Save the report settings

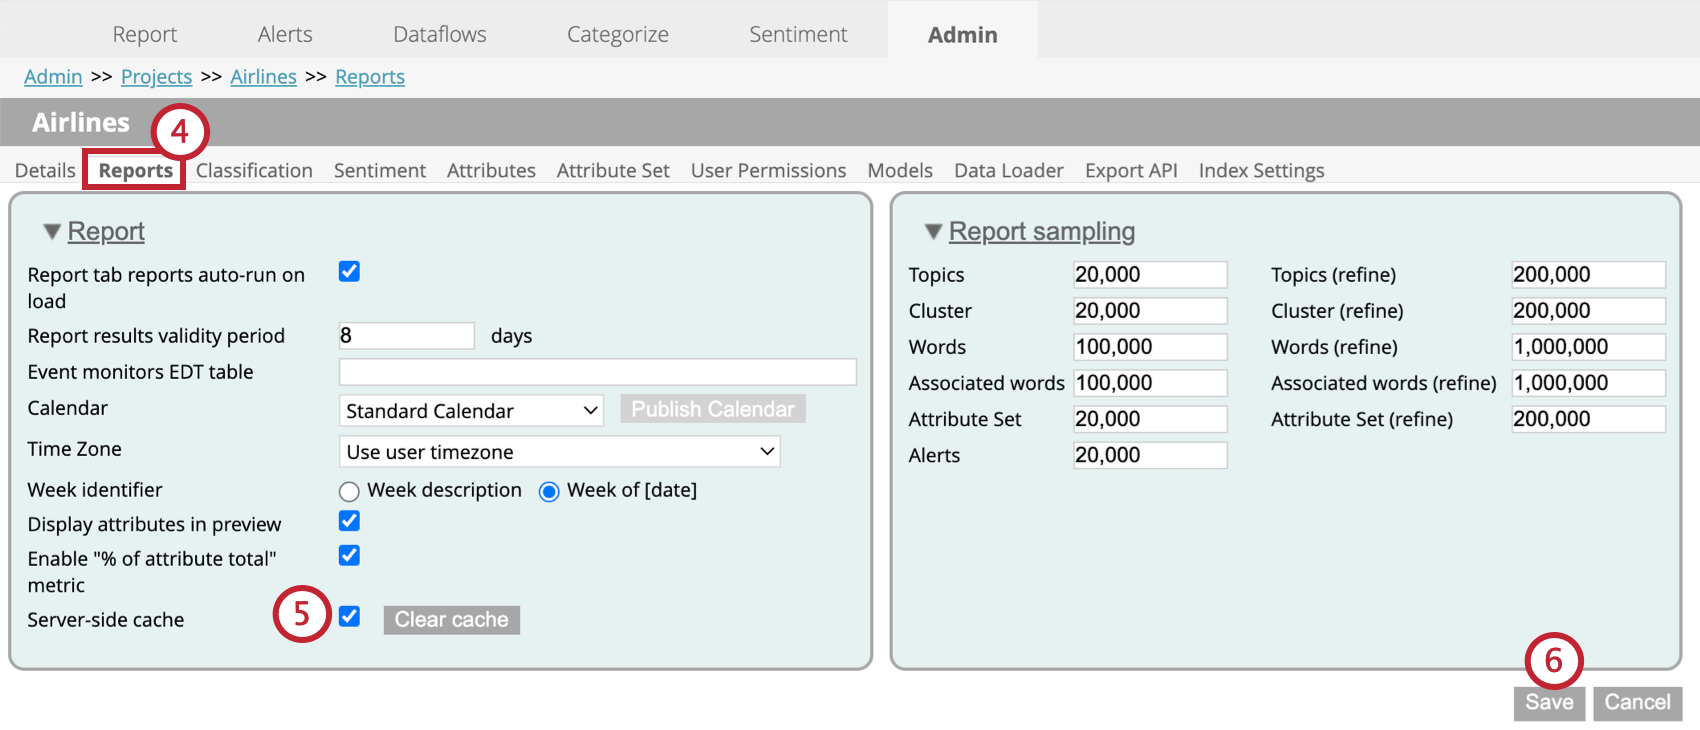1549,703
